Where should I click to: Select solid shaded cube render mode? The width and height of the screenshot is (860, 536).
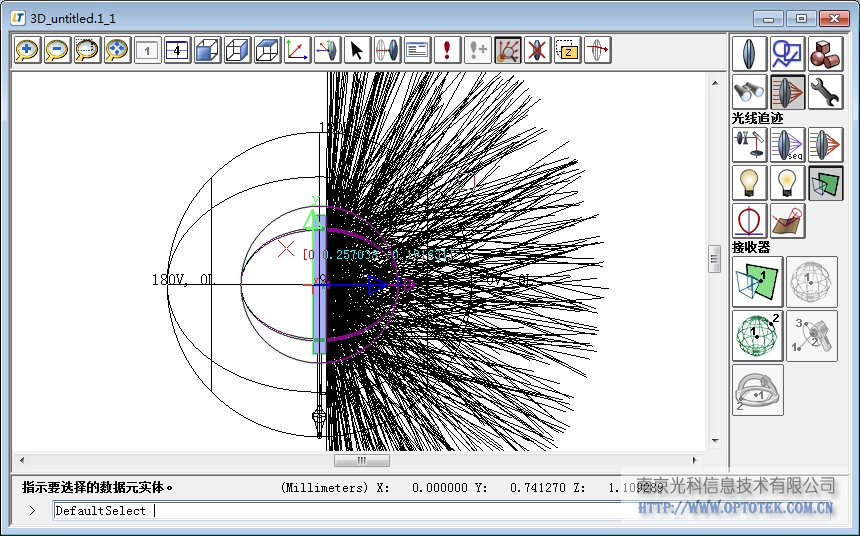207,50
